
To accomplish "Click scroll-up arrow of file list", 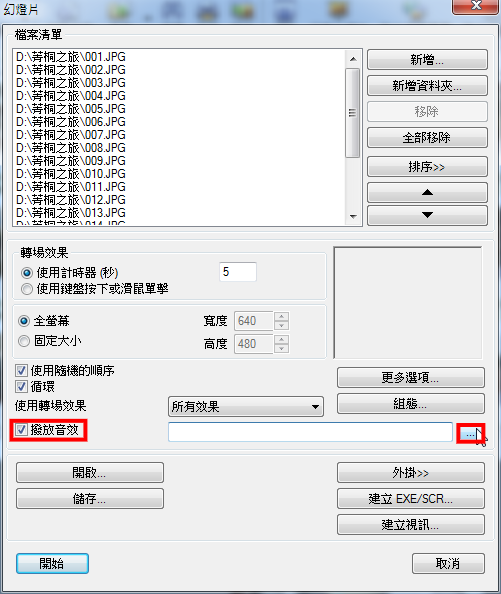I will point(353,59).
